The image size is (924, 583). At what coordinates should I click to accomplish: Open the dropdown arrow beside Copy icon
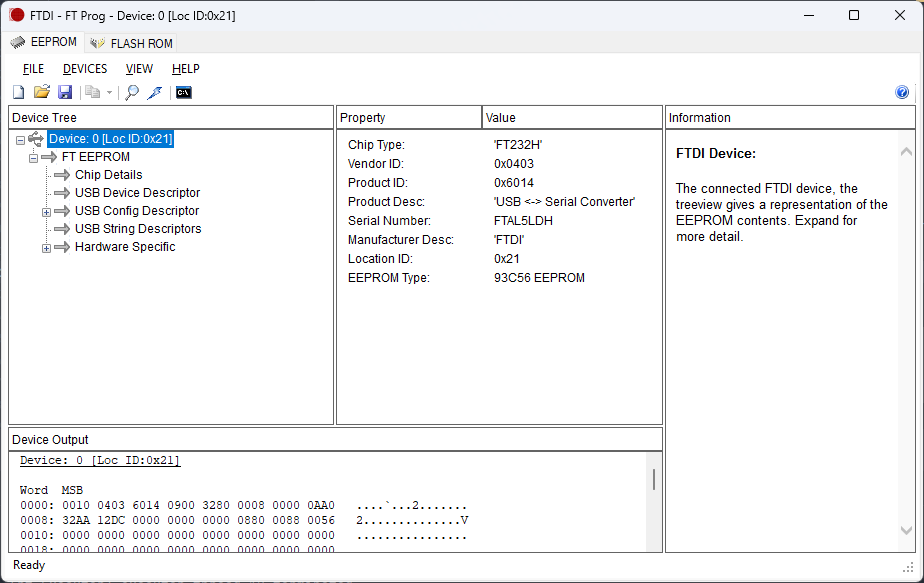109,93
